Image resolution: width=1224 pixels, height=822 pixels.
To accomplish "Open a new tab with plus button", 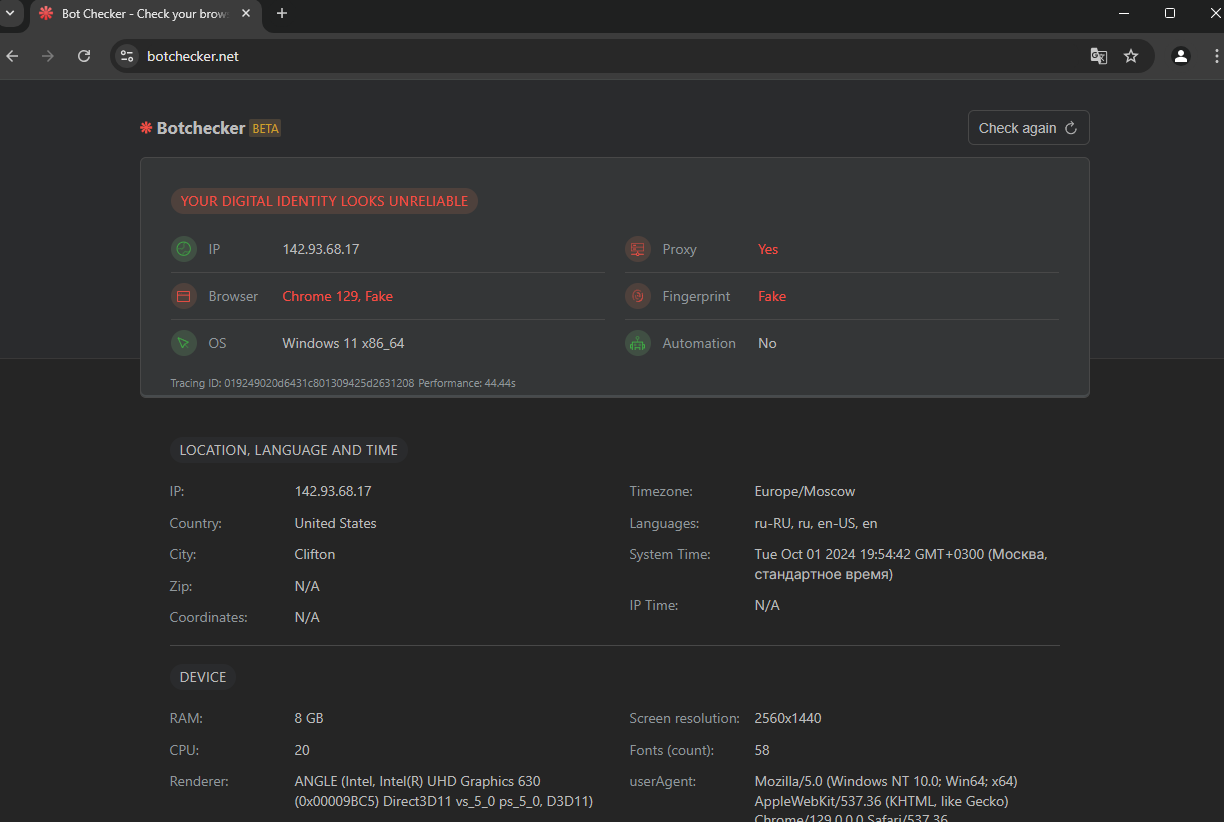I will [282, 13].
